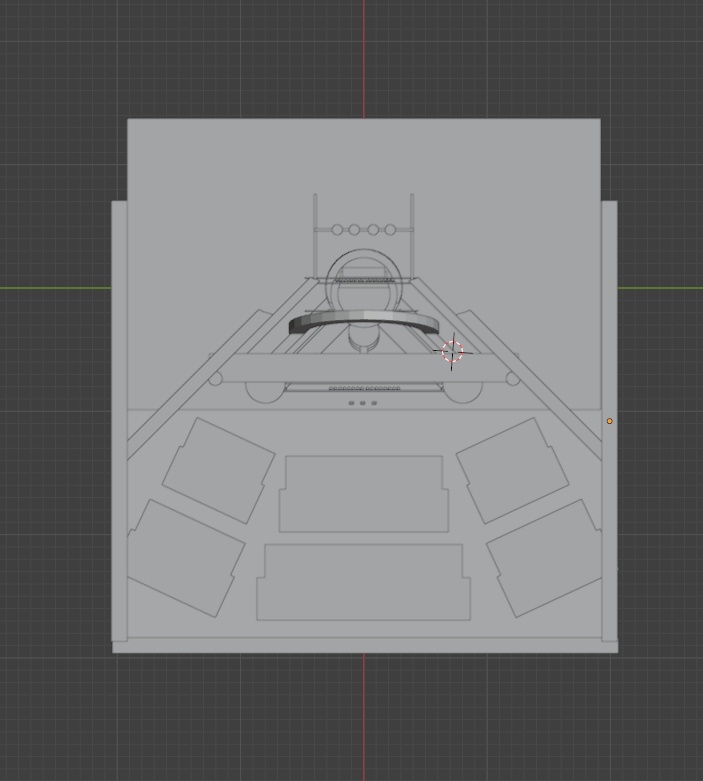The image size is (703, 781).
Task: Select the dark curved ring object
Action: click(x=364, y=322)
